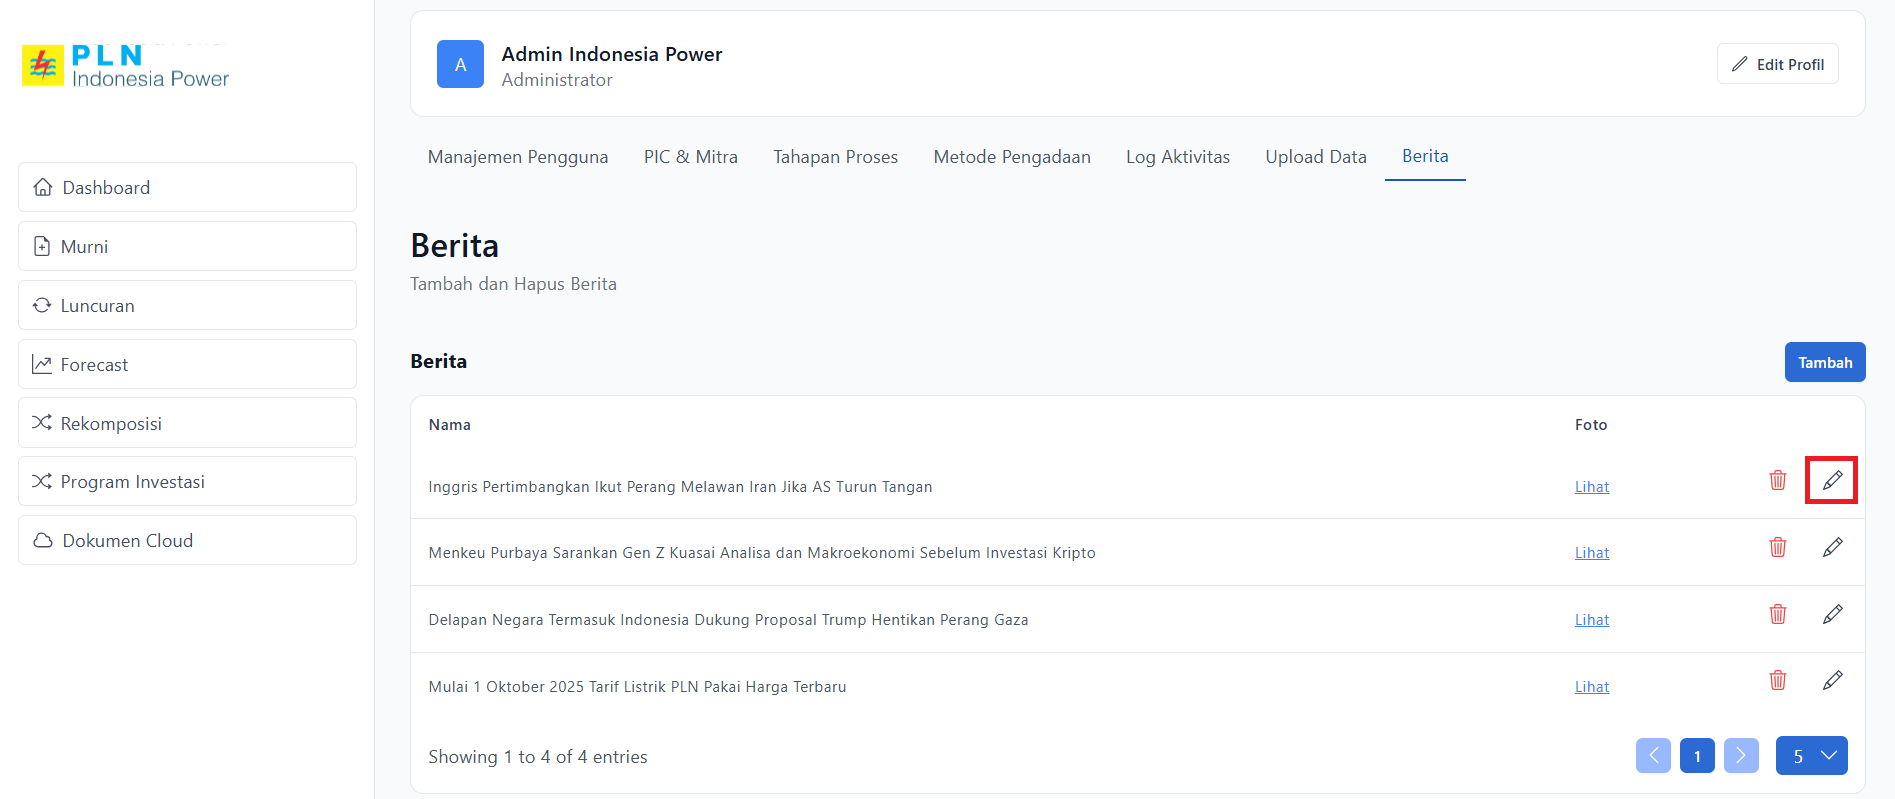Click the PLN Indonesia Power logo
The image size is (1895, 799).
tap(126, 66)
